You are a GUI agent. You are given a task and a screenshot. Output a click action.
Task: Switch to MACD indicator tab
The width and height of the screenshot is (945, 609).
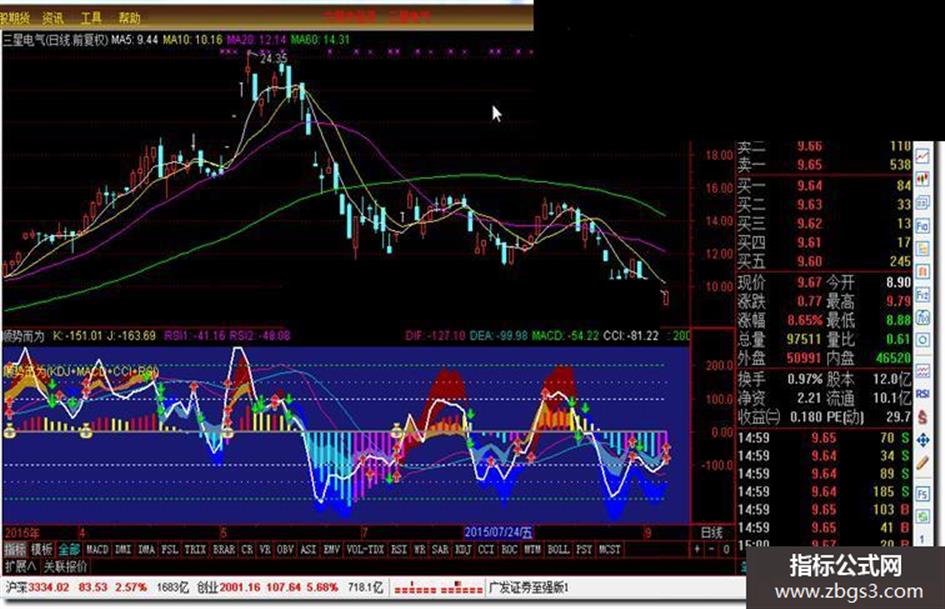[97, 549]
